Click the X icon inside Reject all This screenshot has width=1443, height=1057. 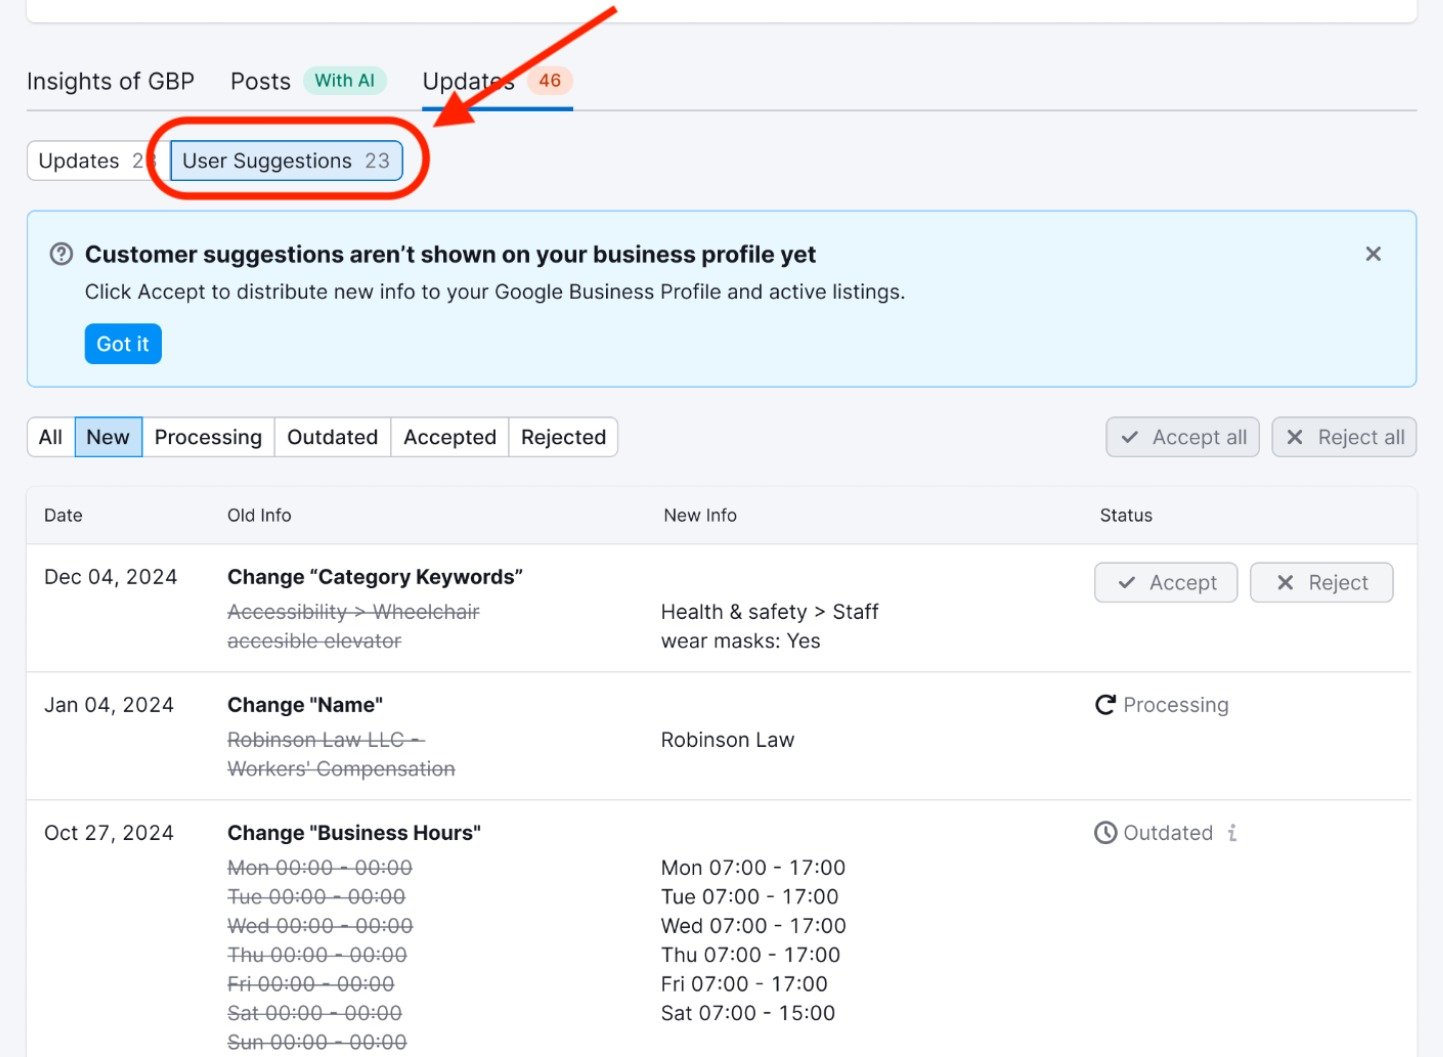(x=1293, y=437)
